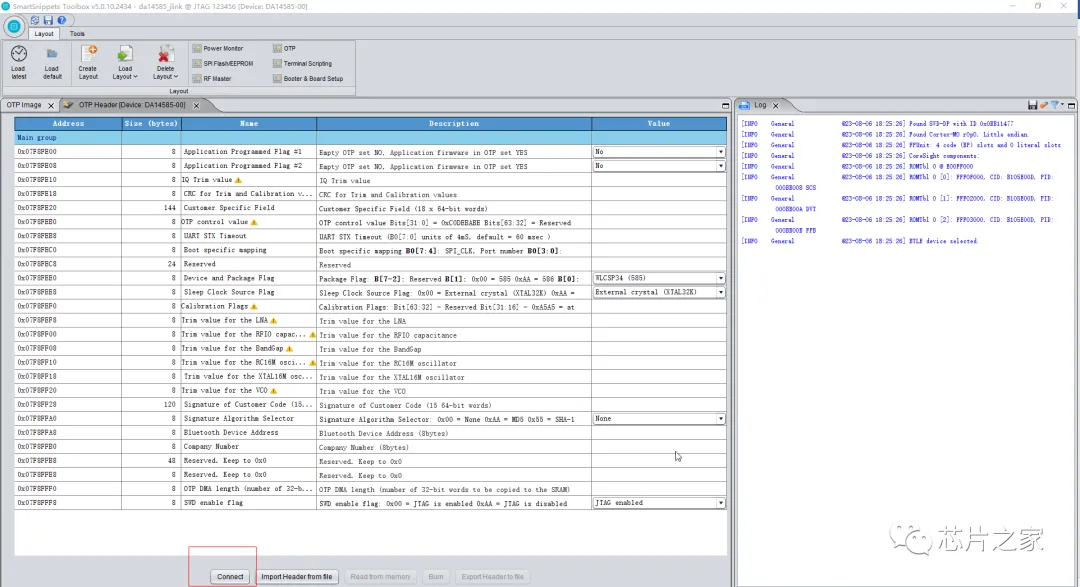Select the UART STX Timeout name cell

pos(249,236)
